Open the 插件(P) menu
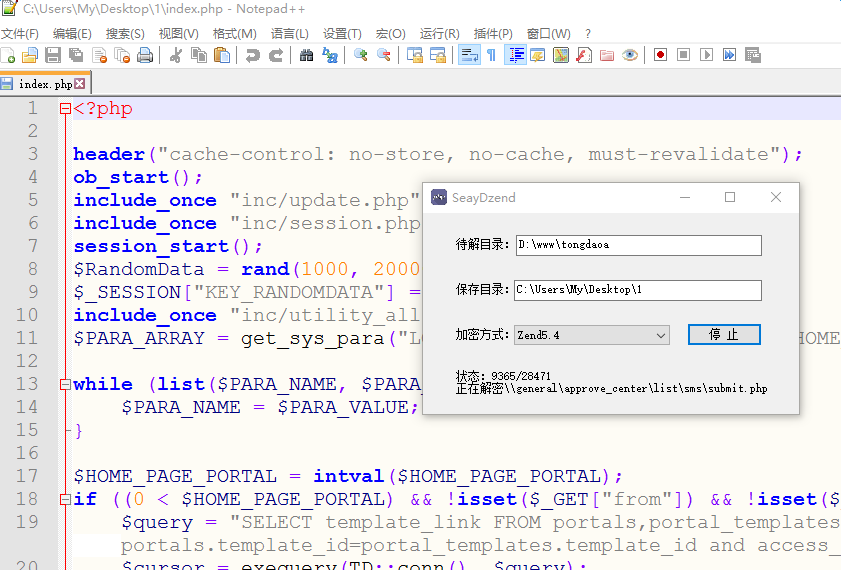This screenshot has width=841, height=570. pyautogui.click(x=493, y=34)
